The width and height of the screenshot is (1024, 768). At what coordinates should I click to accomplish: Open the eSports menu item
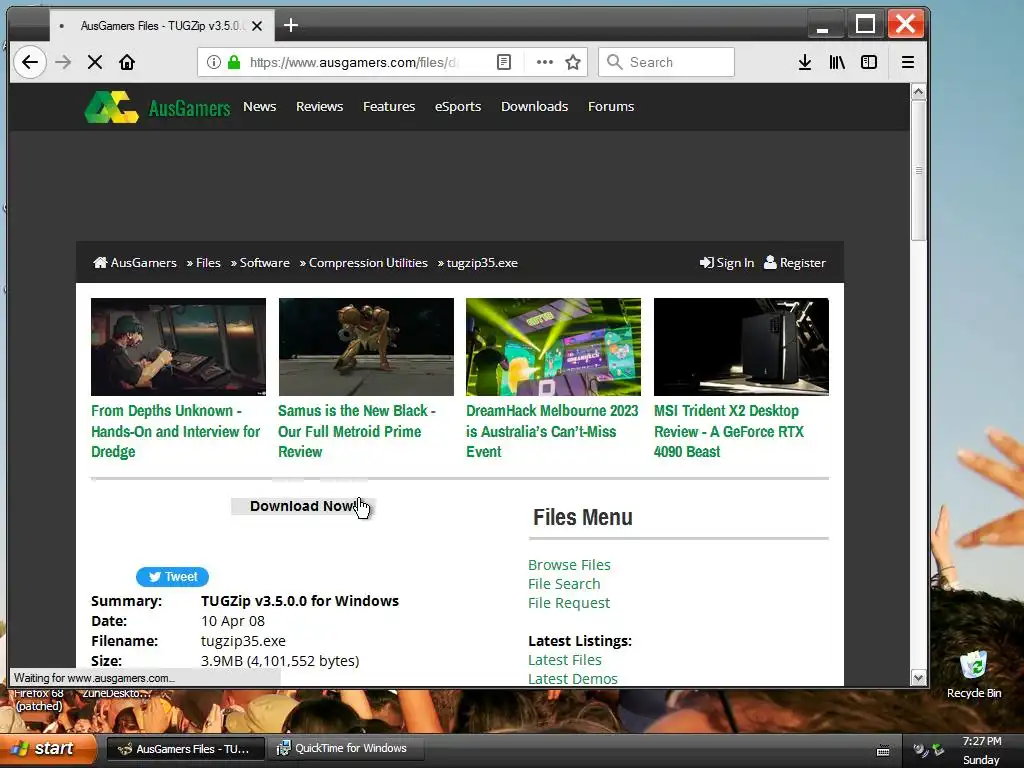(x=458, y=106)
